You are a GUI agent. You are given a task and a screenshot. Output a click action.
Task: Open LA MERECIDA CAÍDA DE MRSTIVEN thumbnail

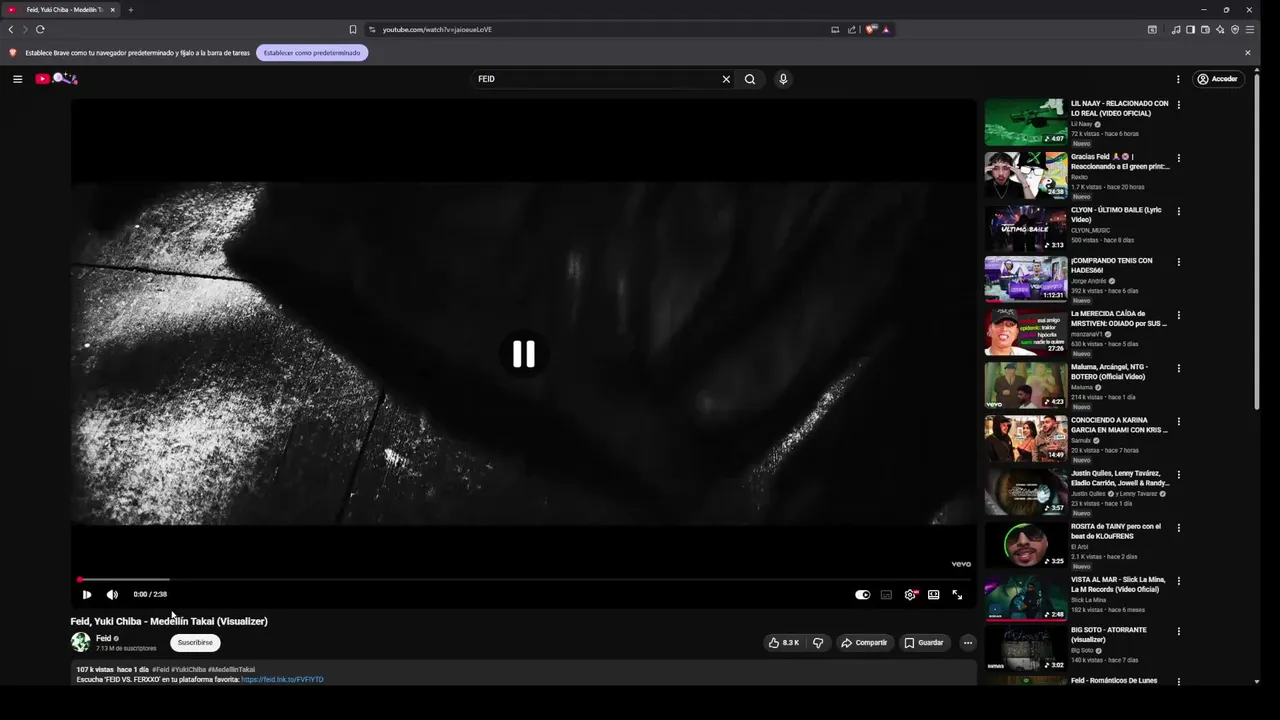tap(1026, 333)
